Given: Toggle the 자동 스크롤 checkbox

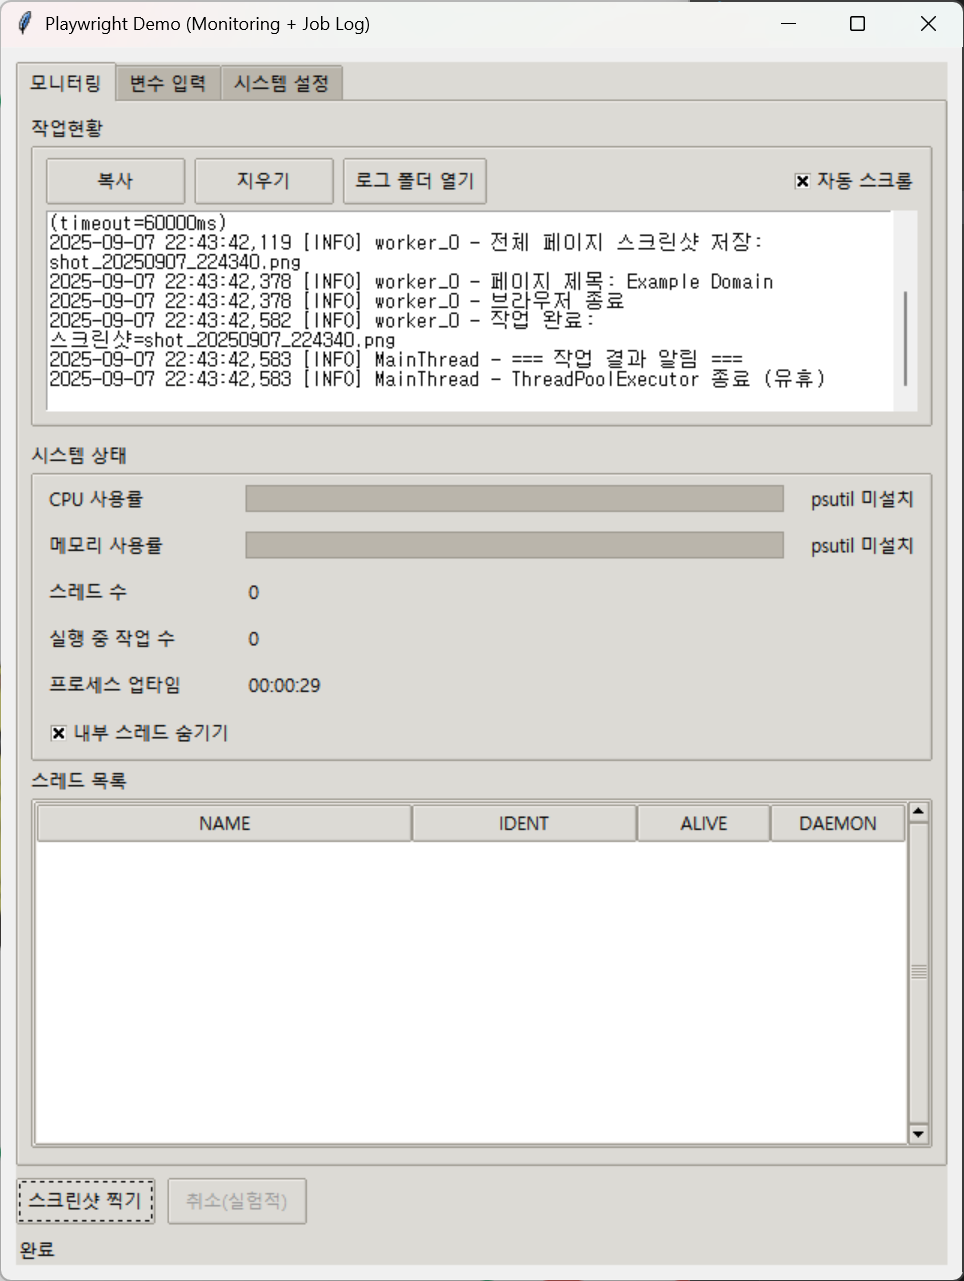Looking at the screenshot, I should (802, 181).
